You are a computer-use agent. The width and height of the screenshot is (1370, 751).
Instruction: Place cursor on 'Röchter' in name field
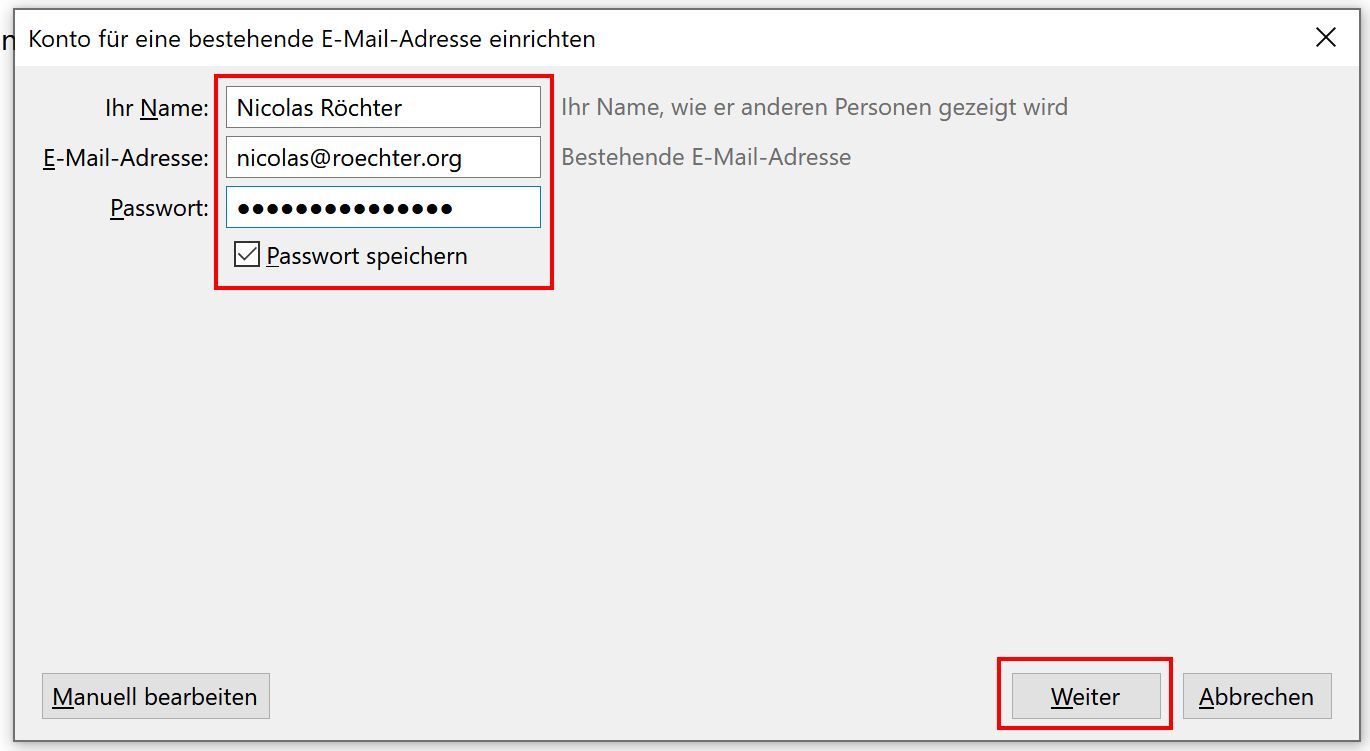pos(361,108)
